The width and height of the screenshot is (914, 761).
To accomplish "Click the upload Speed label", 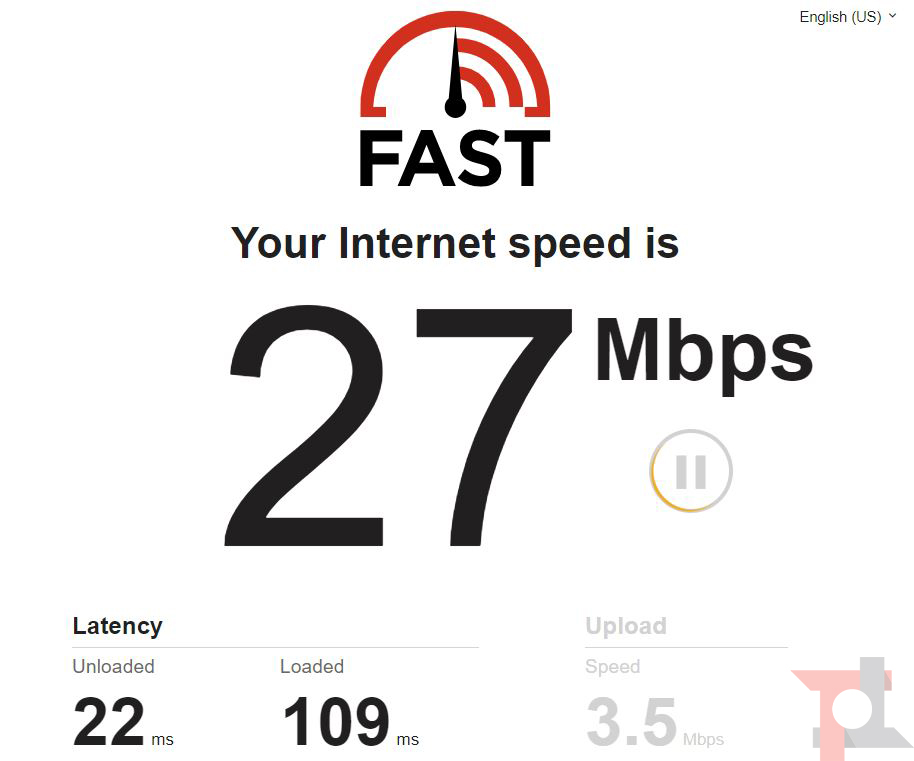I will 613,666.
